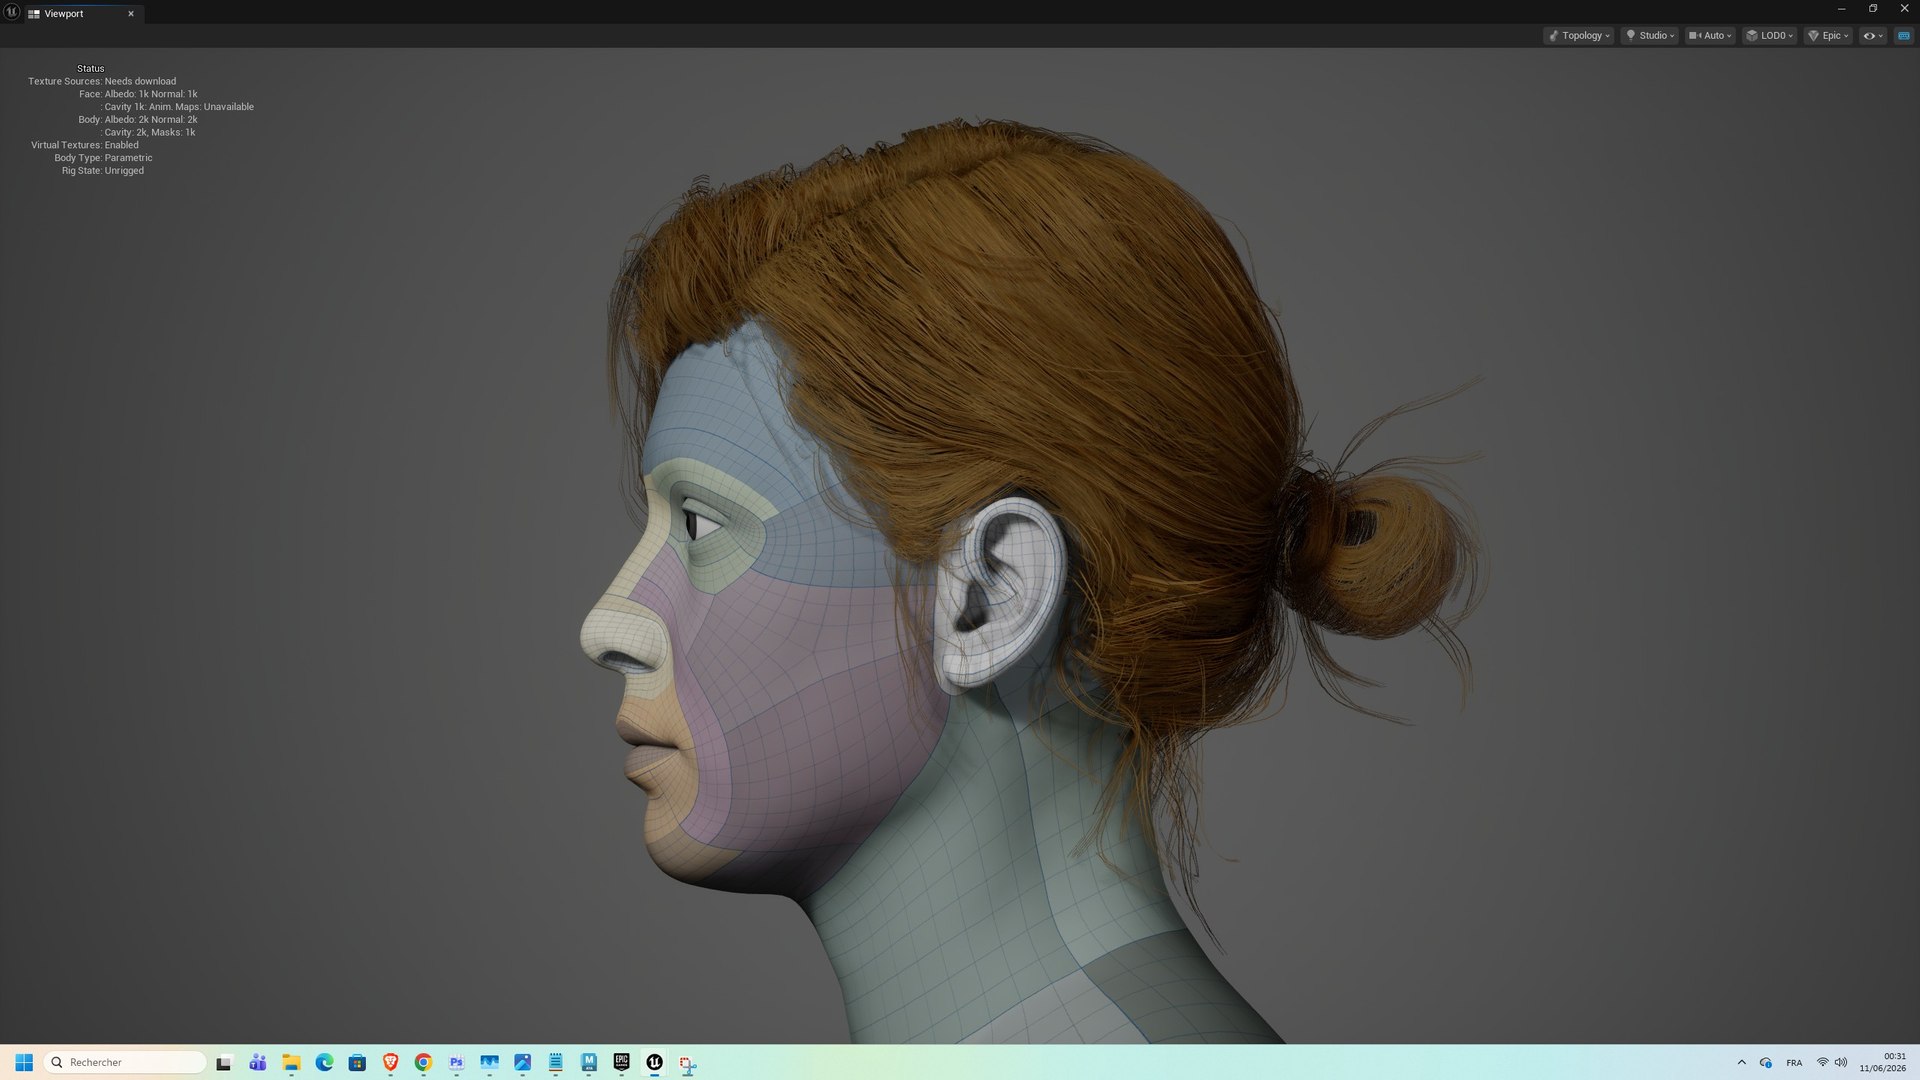Show hidden system tray icons

pyautogui.click(x=1741, y=1062)
